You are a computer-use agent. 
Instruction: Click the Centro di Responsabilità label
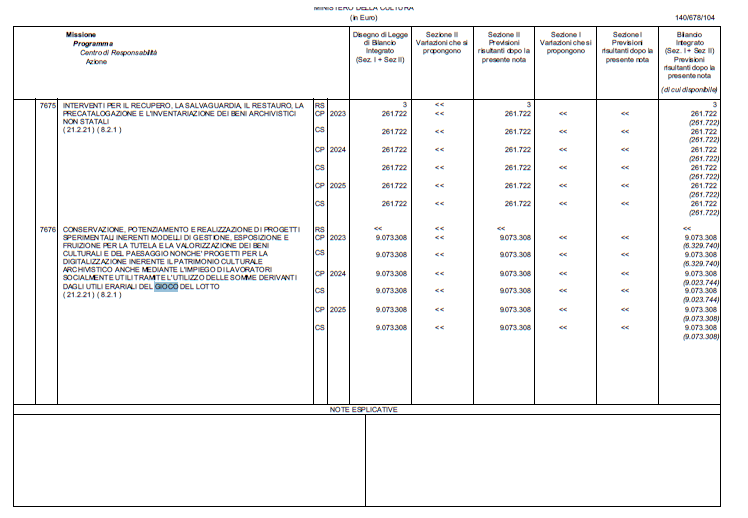(x=118, y=52)
